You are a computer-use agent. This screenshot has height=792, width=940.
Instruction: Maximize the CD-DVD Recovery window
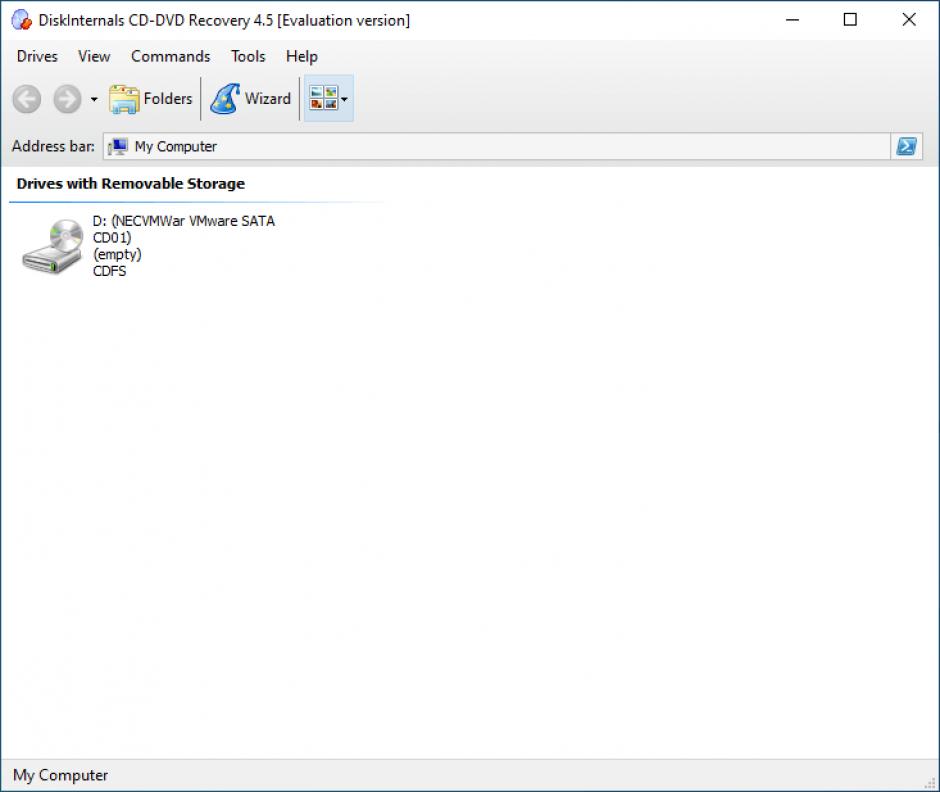click(x=850, y=20)
